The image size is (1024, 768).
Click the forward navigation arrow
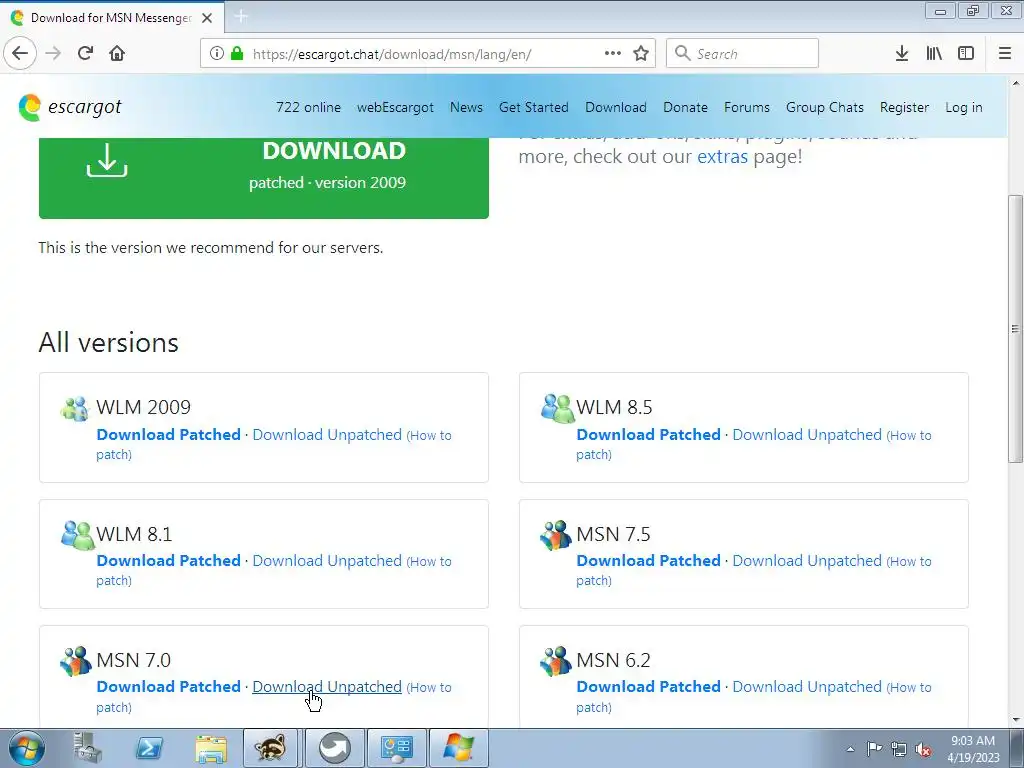pos(53,54)
